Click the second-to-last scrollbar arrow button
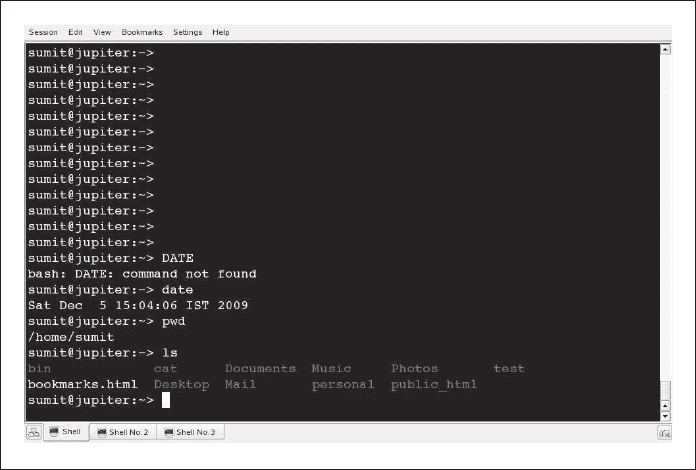 click(x=665, y=406)
